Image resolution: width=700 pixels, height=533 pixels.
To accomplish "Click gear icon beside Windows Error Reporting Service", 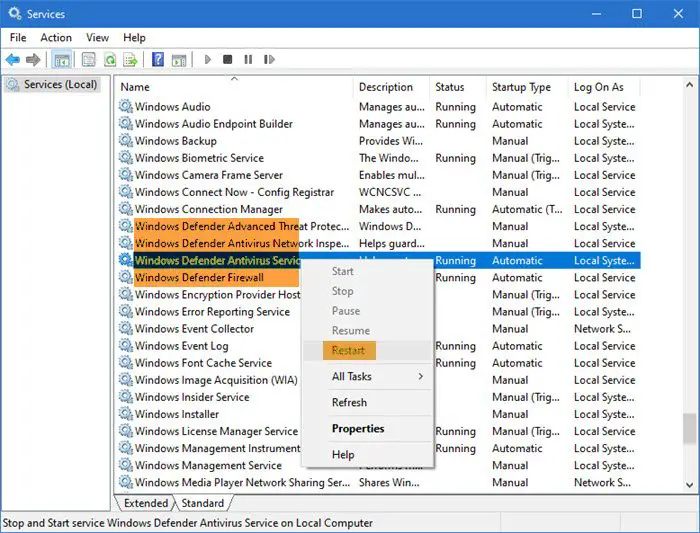I will 126,312.
